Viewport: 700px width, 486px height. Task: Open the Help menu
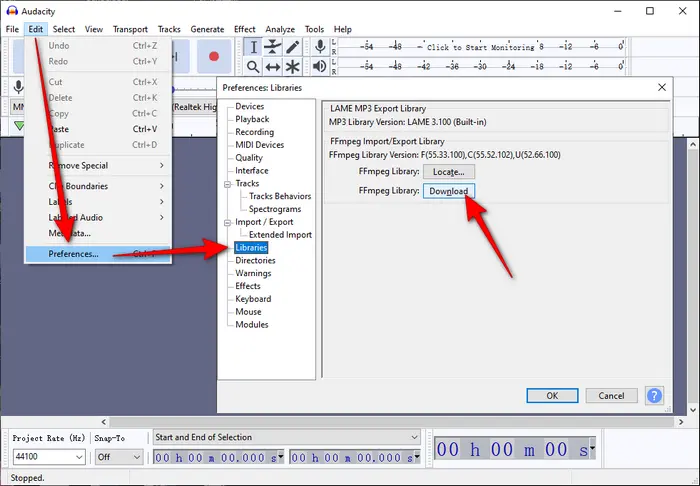click(x=342, y=29)
